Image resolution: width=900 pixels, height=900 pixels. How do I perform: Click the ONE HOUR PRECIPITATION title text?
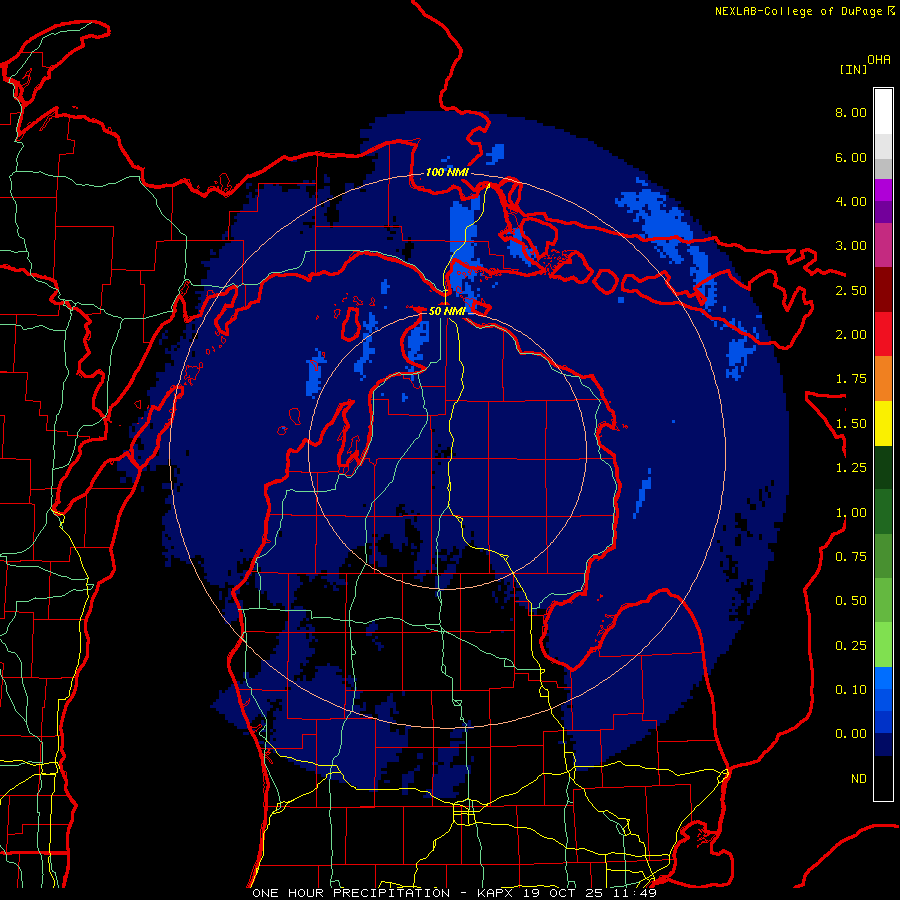click(x=351, y=893)
